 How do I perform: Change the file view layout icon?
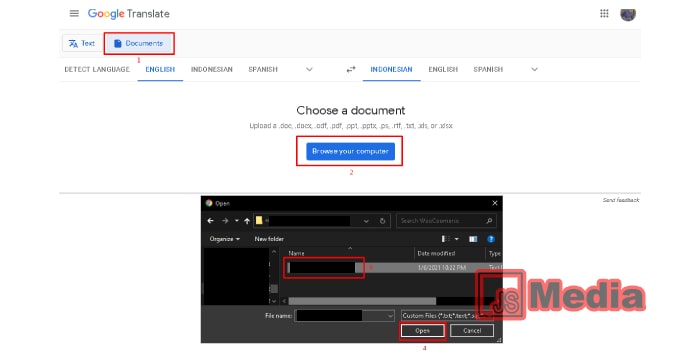point(446,239)
